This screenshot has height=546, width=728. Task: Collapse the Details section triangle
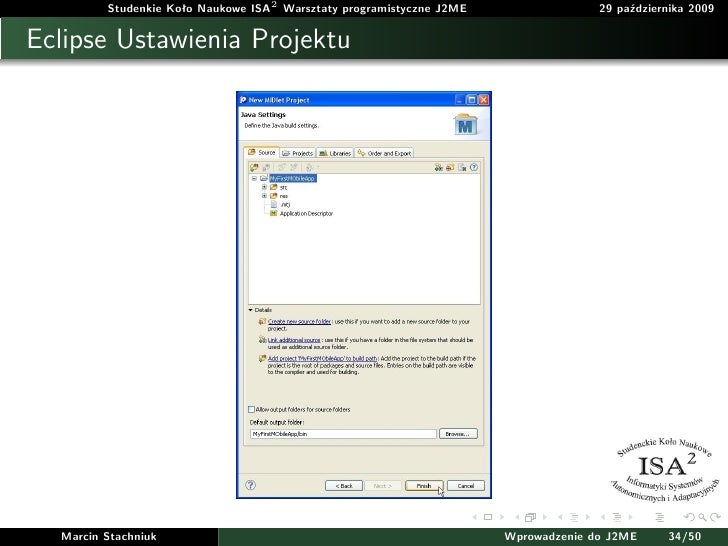(x=251, y=310)
